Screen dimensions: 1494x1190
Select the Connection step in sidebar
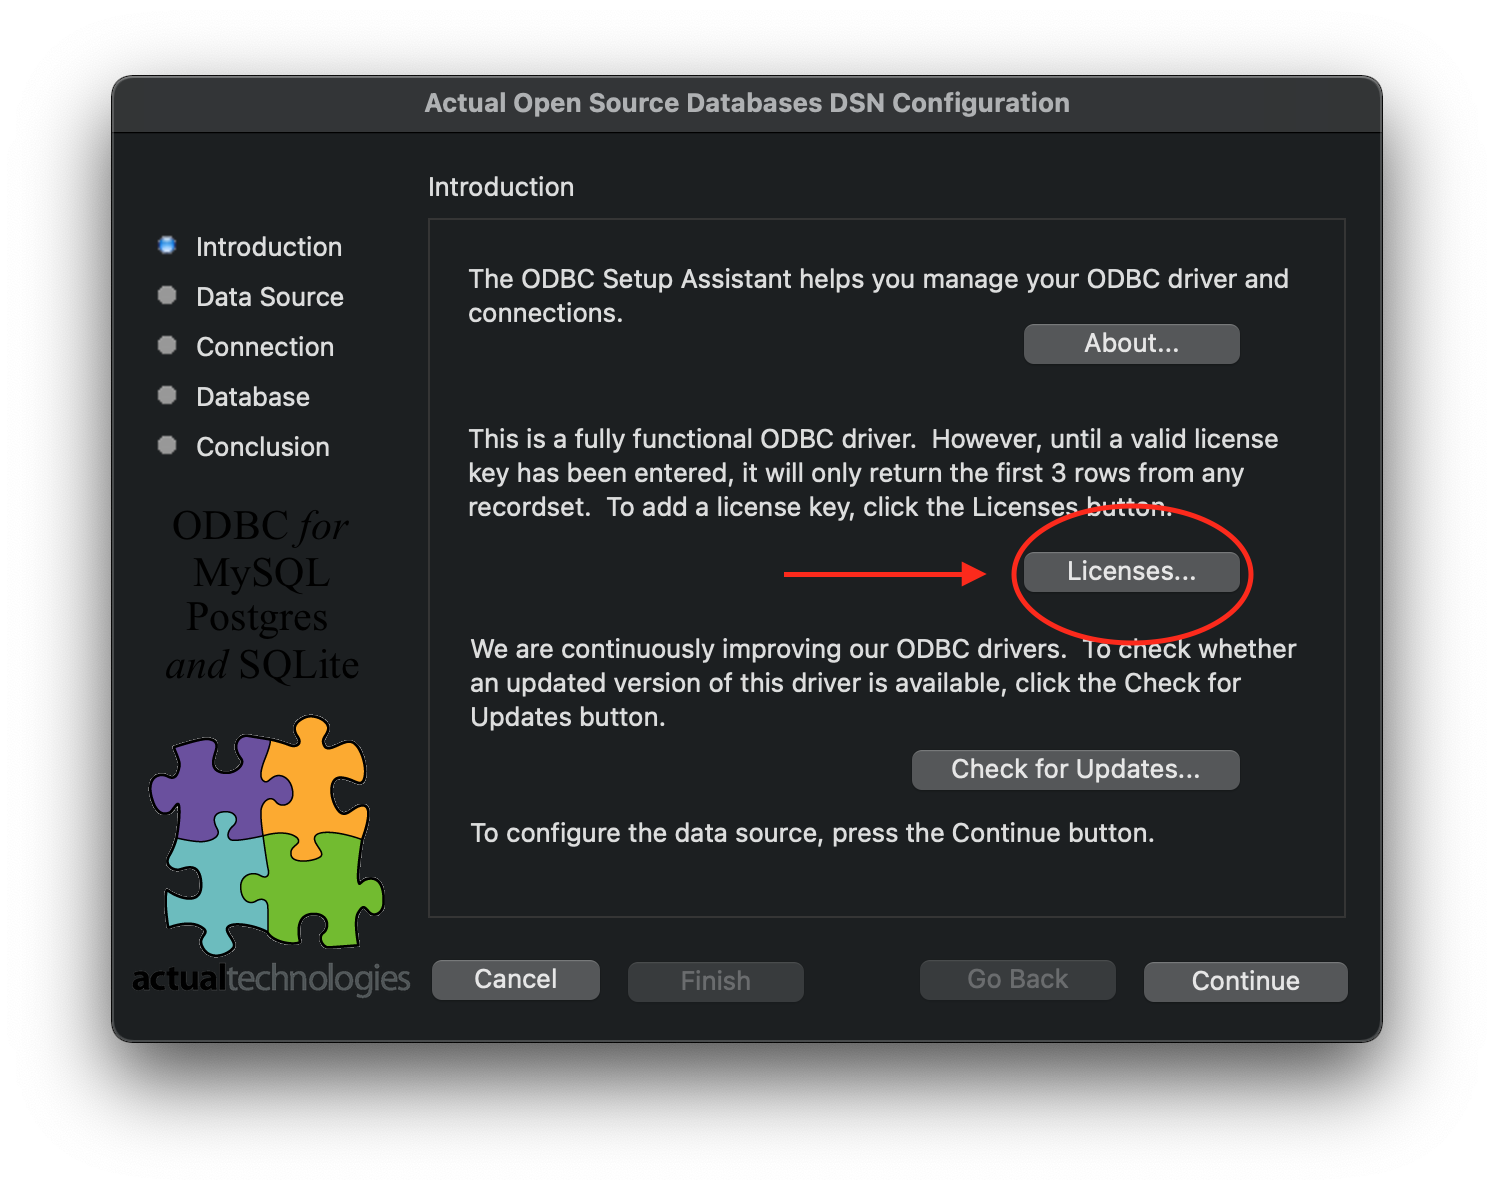pyautogui.click(x=265, y=347)
